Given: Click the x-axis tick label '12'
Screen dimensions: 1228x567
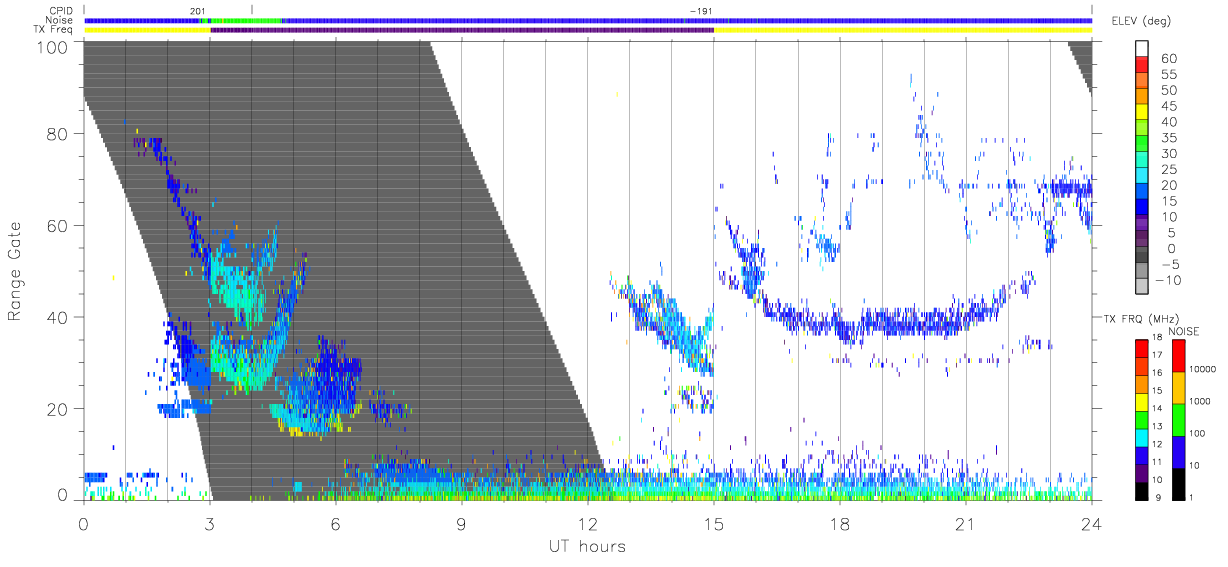Looking at the screenshot, I should pos(588,523).
